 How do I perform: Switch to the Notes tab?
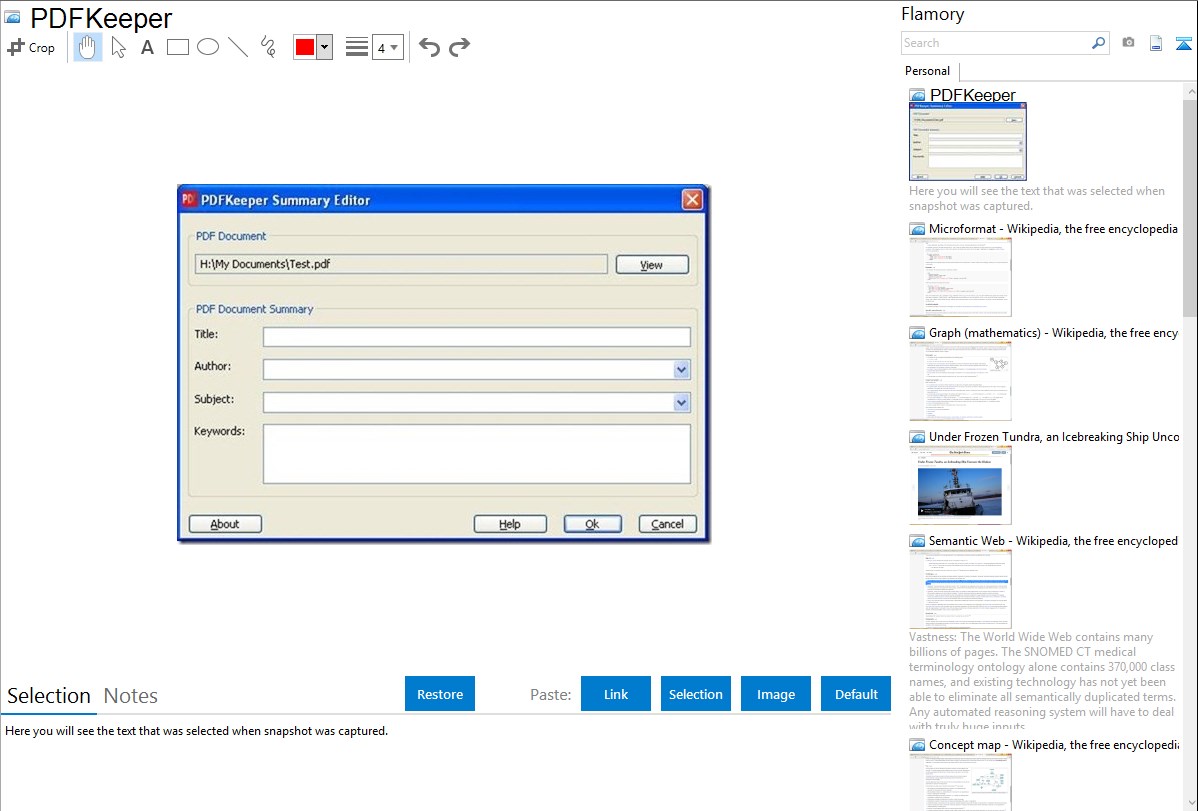(131, 696)
